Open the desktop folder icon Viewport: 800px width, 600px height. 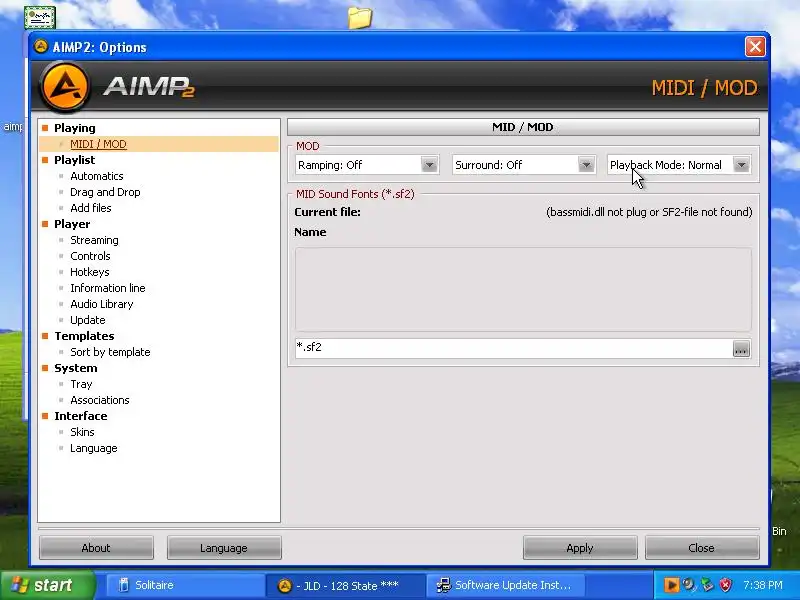coord(360,18)
